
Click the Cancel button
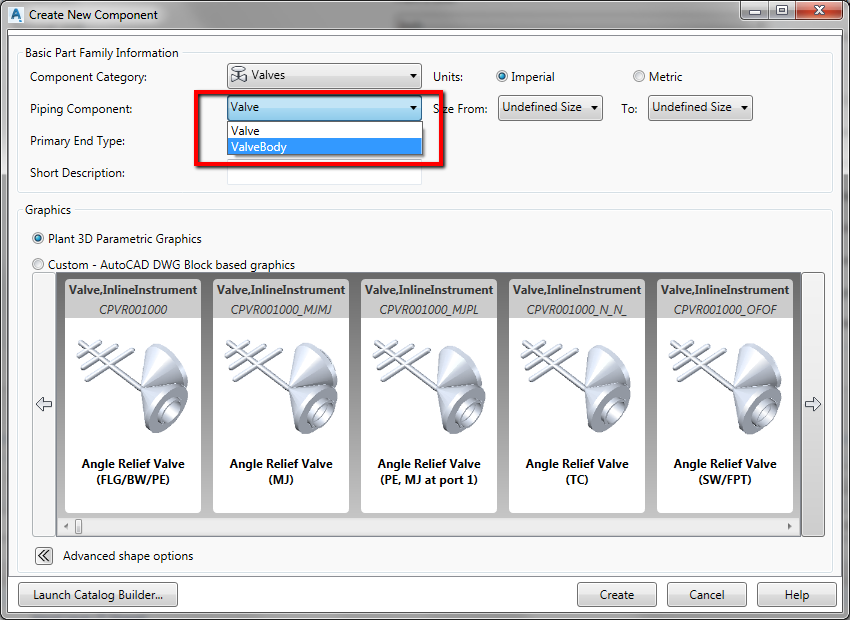coord(707,595)
